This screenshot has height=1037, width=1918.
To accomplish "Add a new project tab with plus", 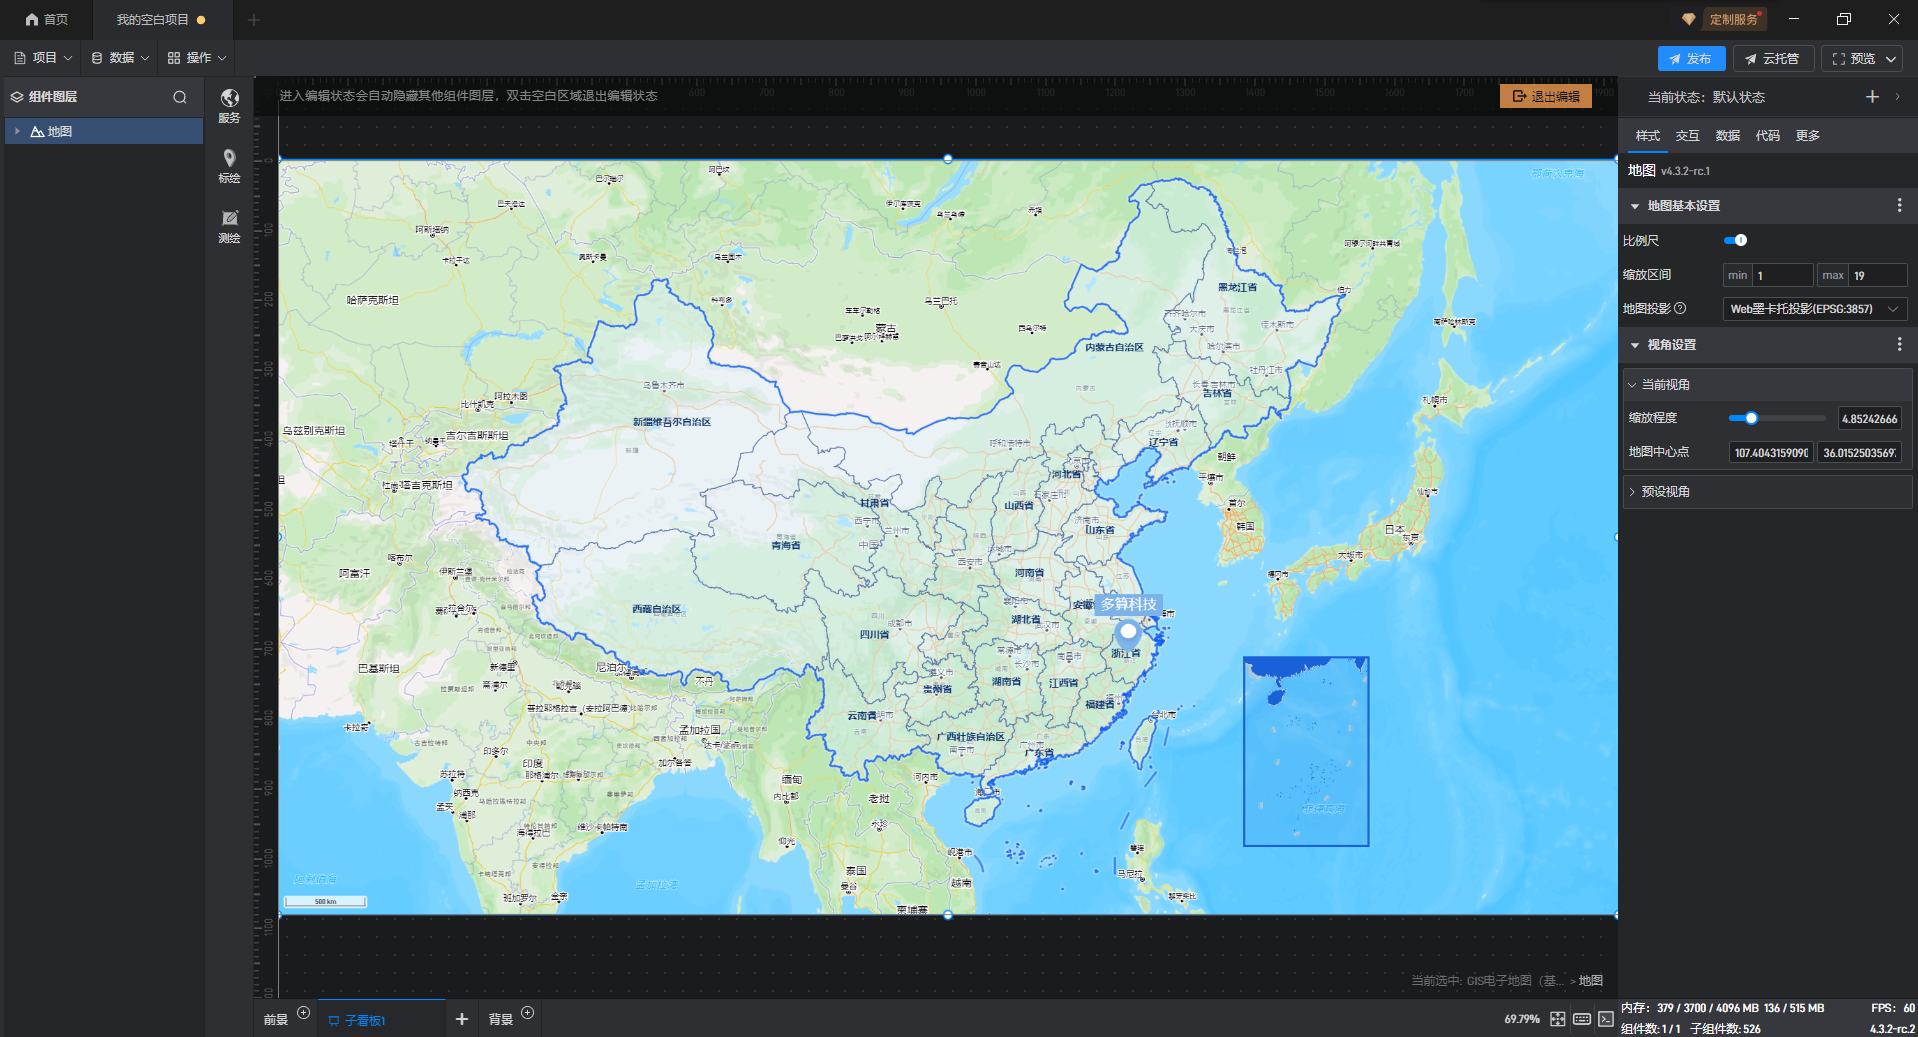I will tap(254, 19).
